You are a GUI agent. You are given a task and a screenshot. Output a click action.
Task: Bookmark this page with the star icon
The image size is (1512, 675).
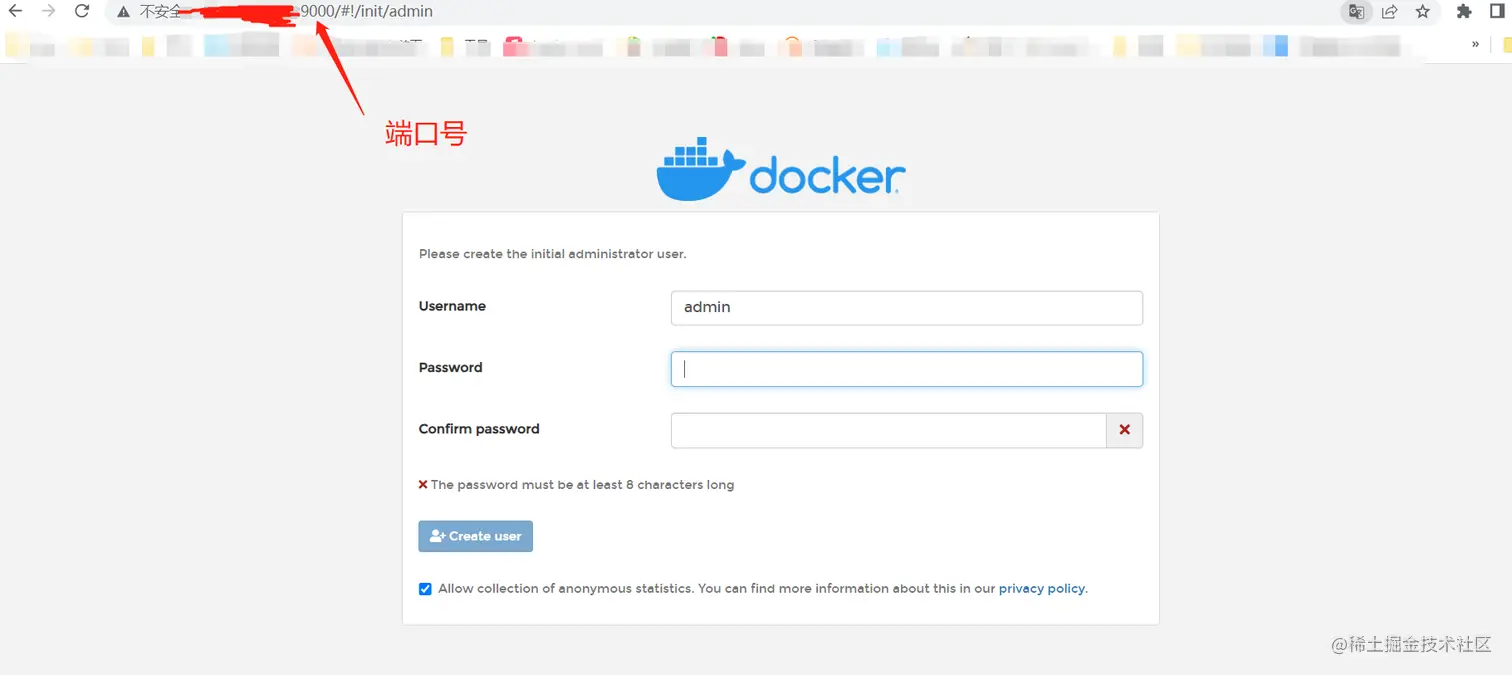(1422, 12)
